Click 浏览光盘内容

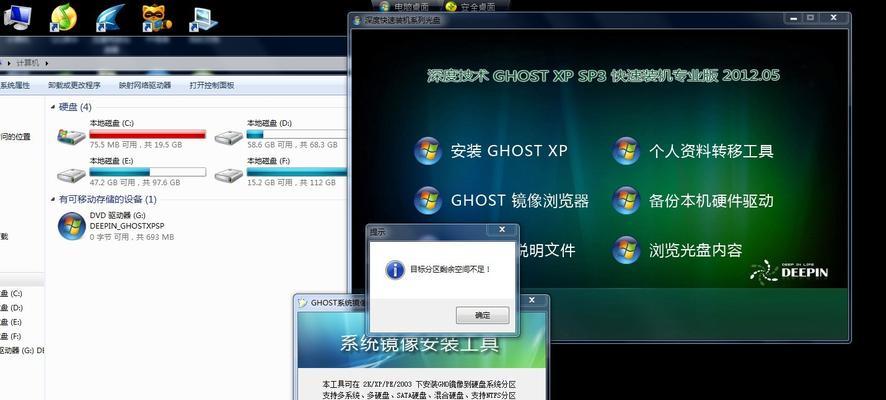coord(677,250)
